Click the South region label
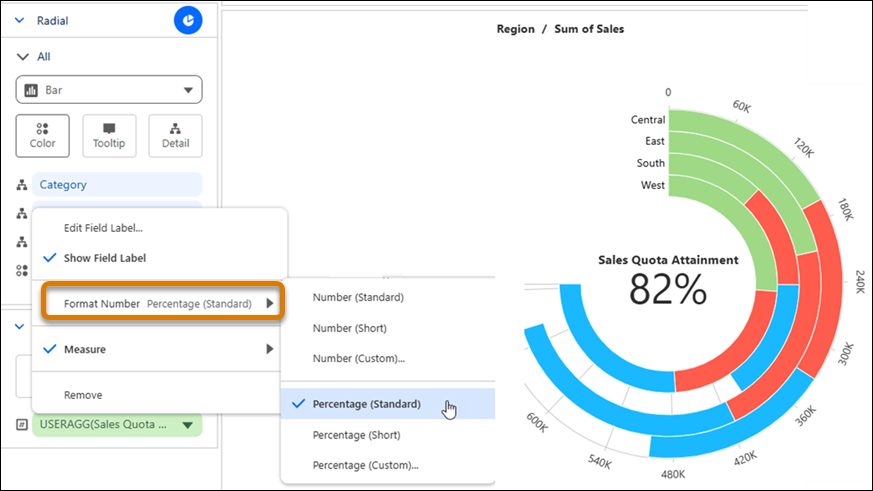The height and width of the screenshot is (491, 873). click(x=651, y=163)
